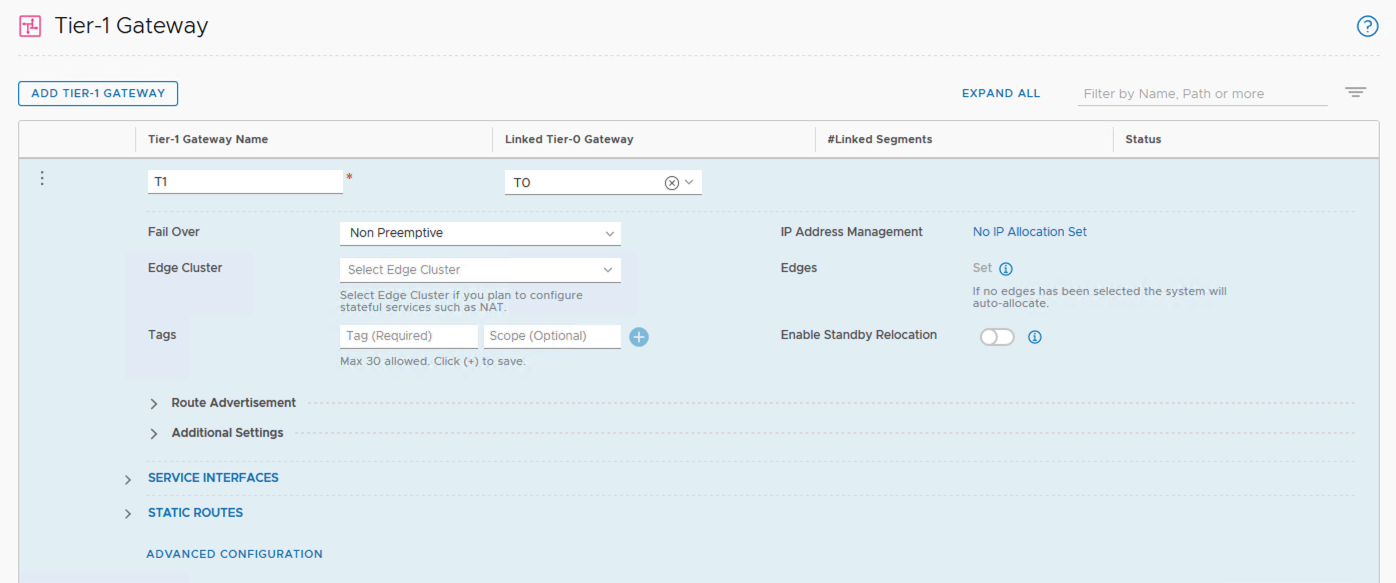Click the plus icon to save tag
Viewport: 1396px width, 583px height.
639,337
